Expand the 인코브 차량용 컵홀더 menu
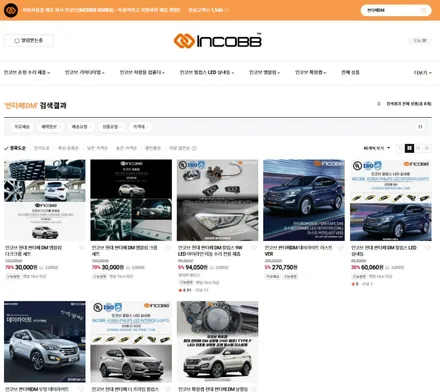 click(x=142, y=72)
